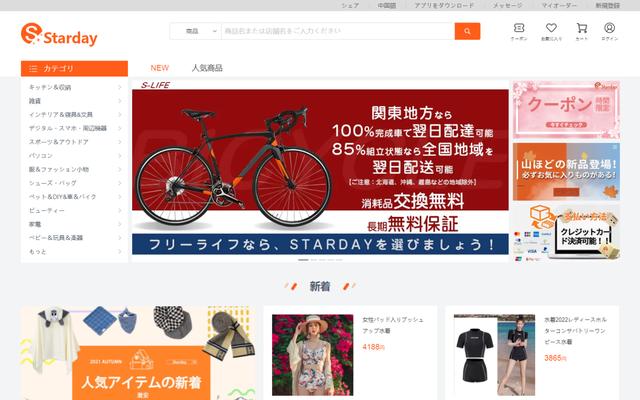The width and height of the screenshot is (640, 400).
Task: Open マイオーダー link in top bar
Action: 559,5
